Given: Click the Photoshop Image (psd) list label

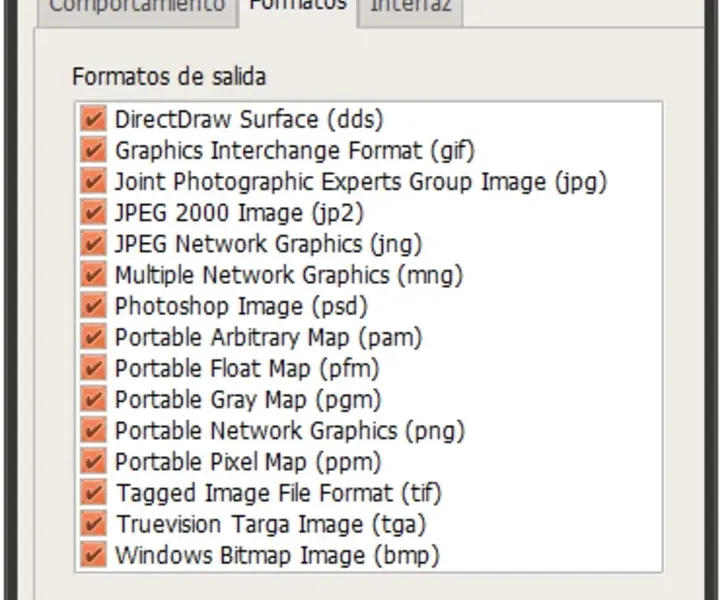Looking at the screenshot, I should pyautogui.click(x=241, y=306).
